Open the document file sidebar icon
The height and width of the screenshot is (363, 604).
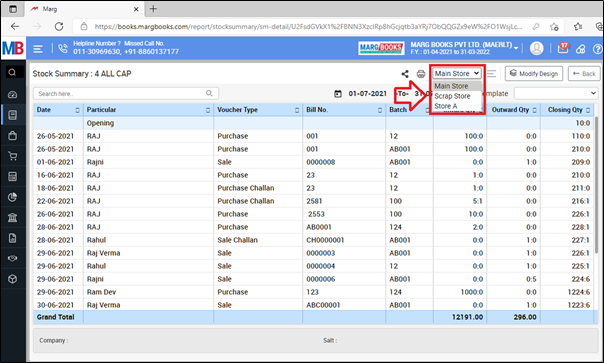pos(12,238)
